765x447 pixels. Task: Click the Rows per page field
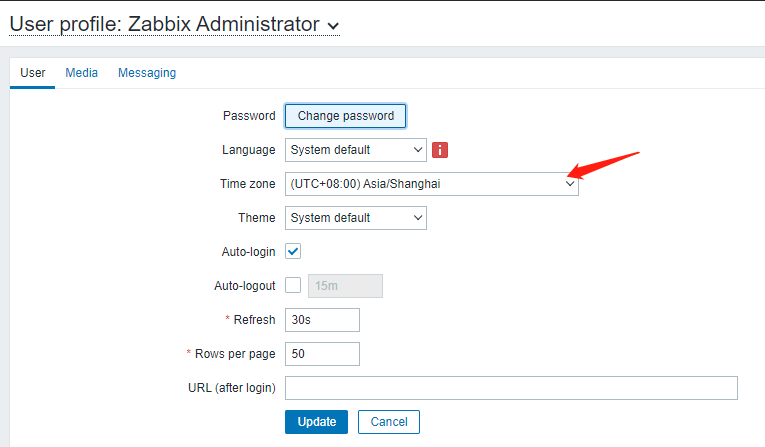point(322,354)
